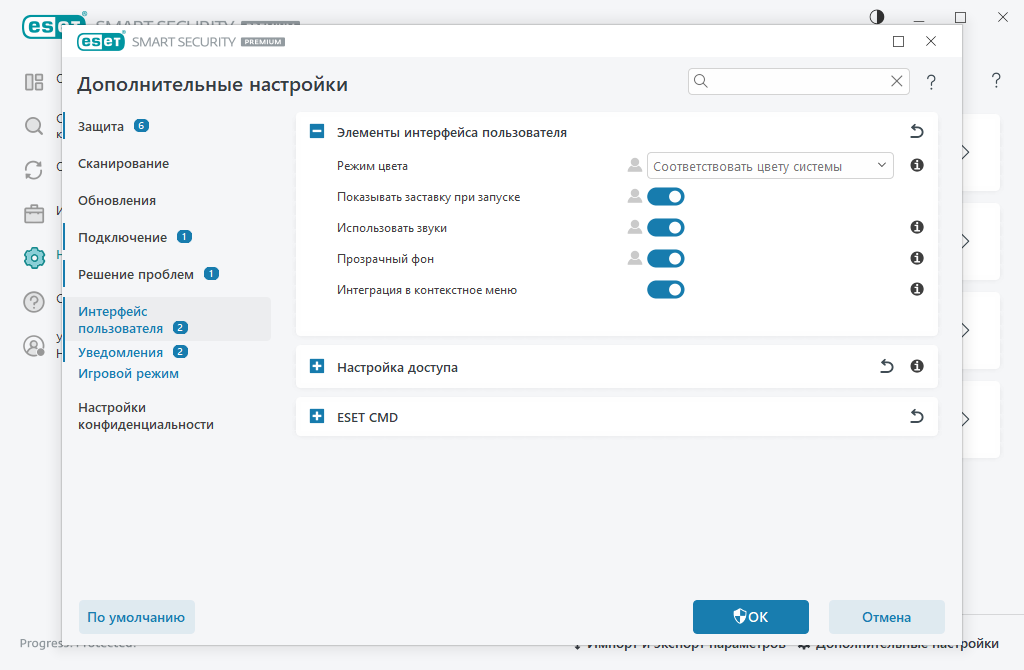Click user icon beside Прозрачный фон
The image size is (1024, 670).
(x=635, y=258)
